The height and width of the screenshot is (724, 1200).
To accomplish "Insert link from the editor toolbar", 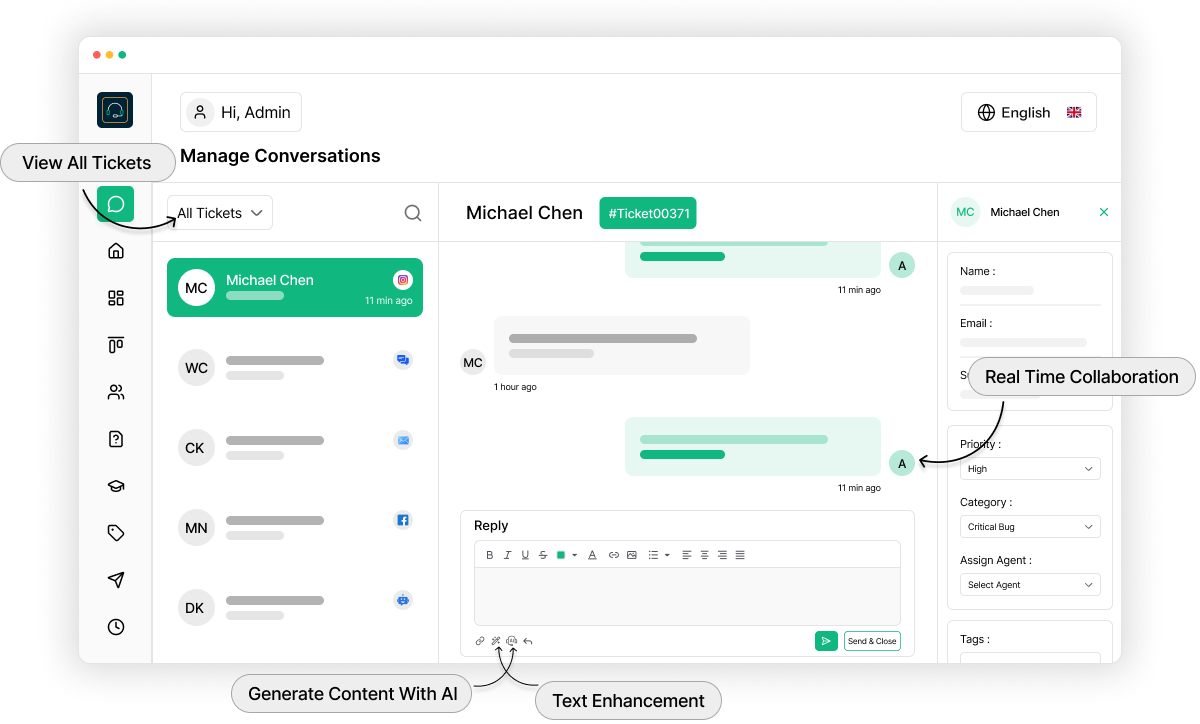I will 614,555.
